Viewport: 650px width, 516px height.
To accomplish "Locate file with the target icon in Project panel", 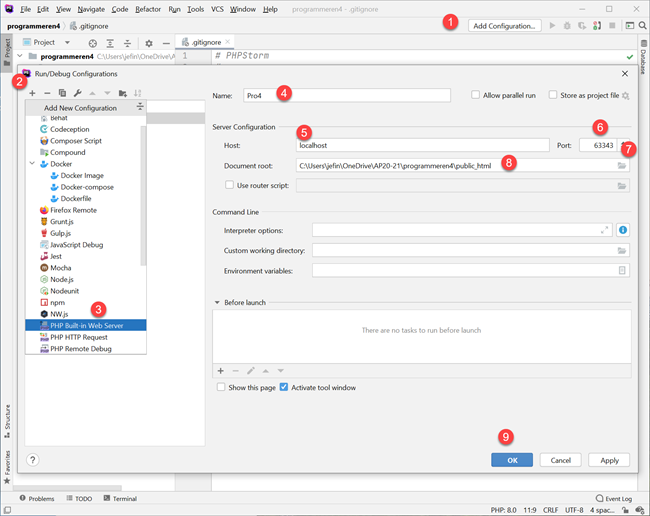I will [x=93, y=43].
